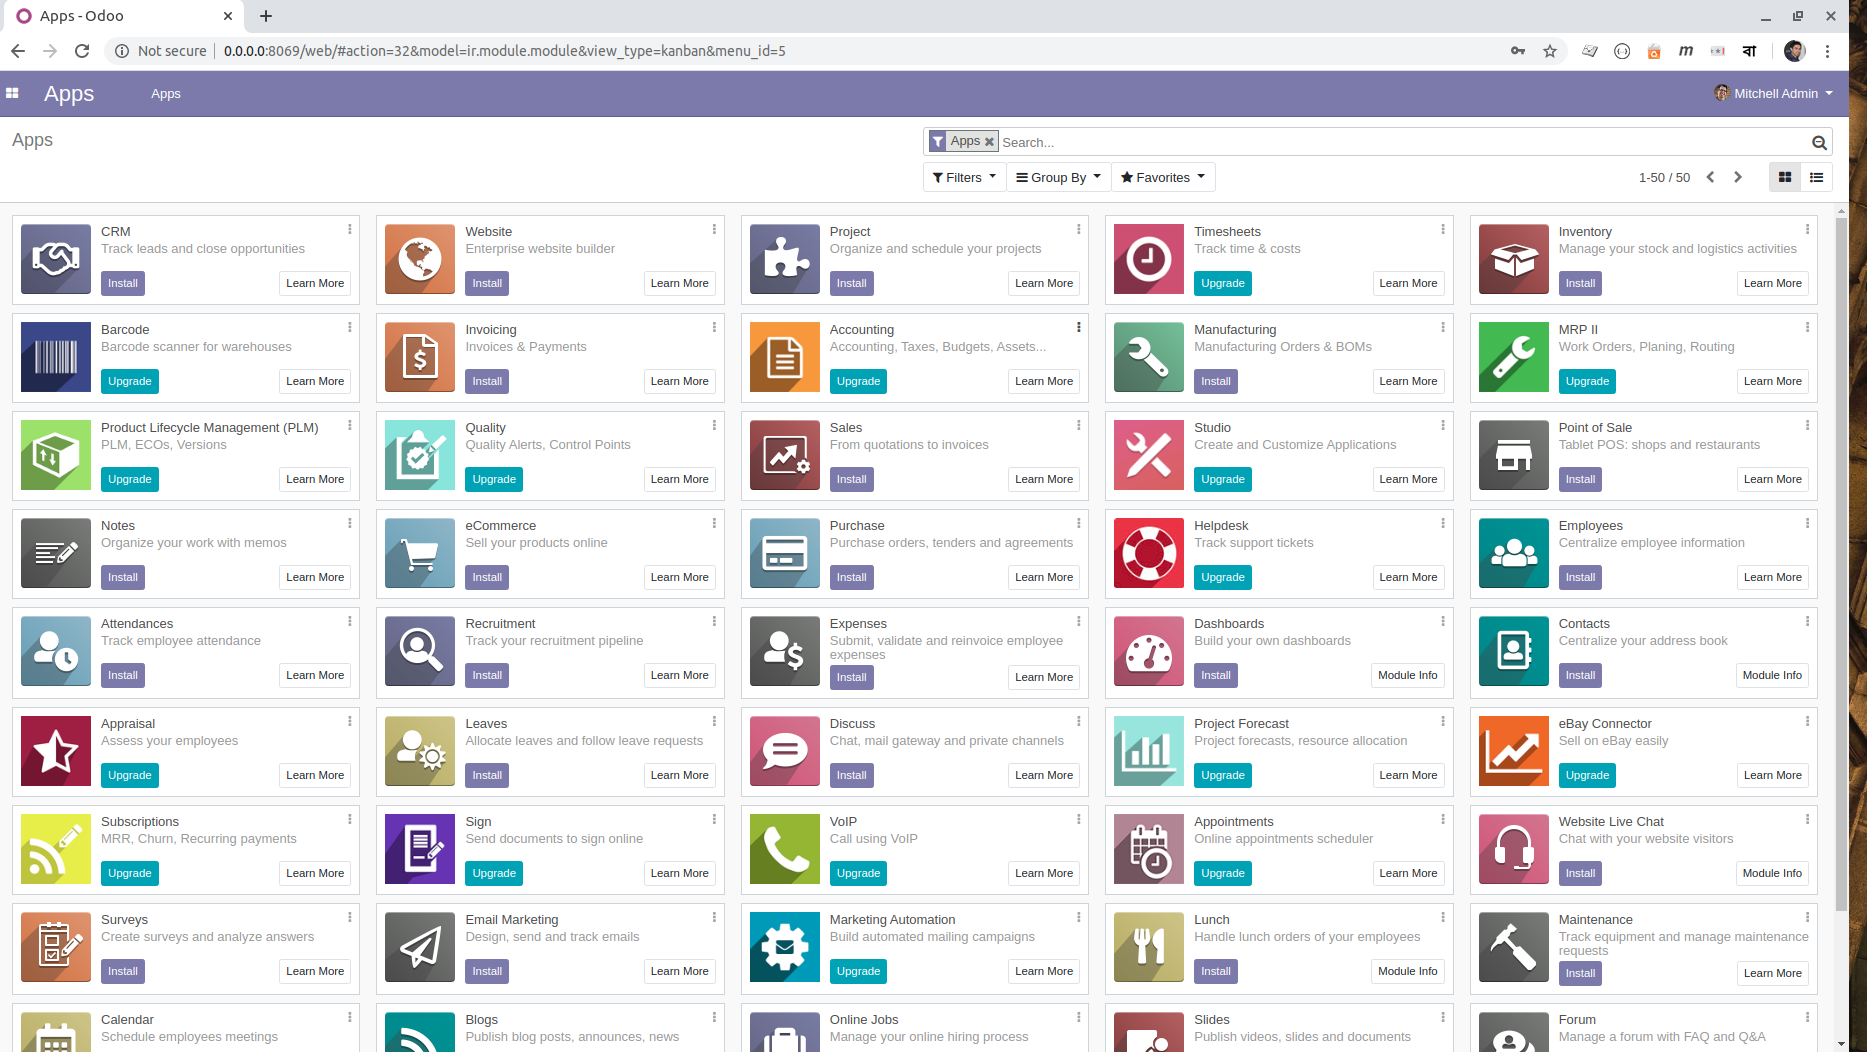Screen dimensions: 1867x1052
Task: Click the Notes pencil icon
Action: (56, 553)
